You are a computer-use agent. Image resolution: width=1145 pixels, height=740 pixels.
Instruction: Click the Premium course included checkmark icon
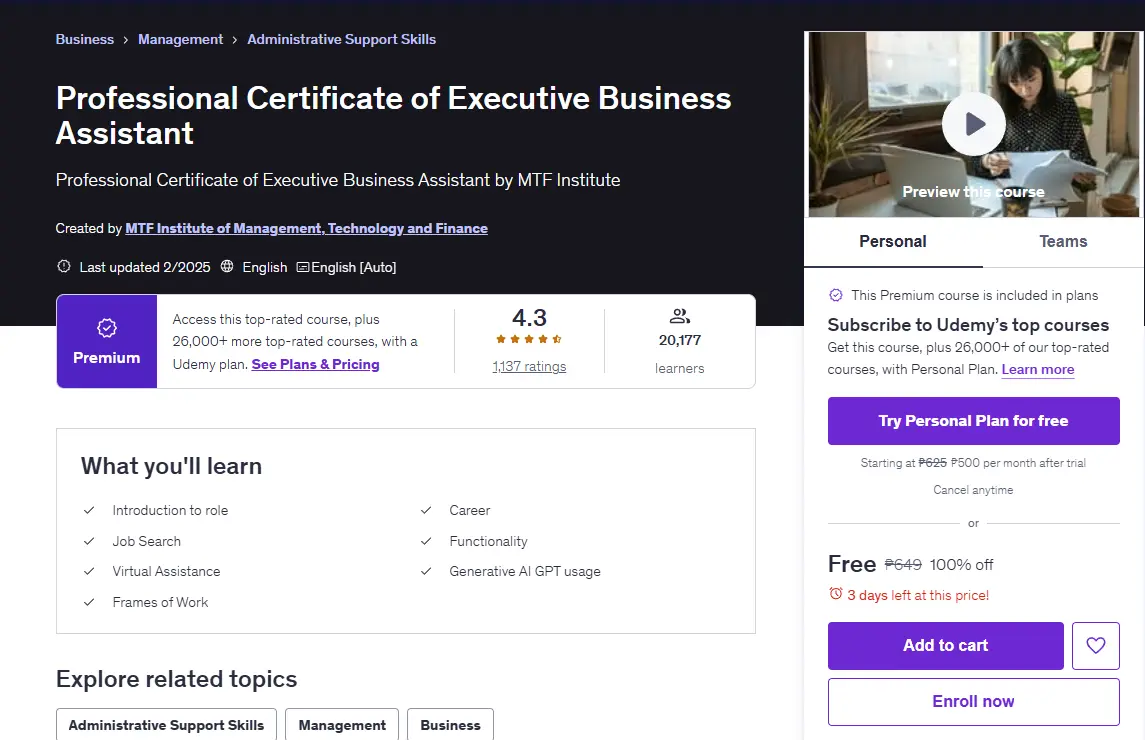point(835,295)
